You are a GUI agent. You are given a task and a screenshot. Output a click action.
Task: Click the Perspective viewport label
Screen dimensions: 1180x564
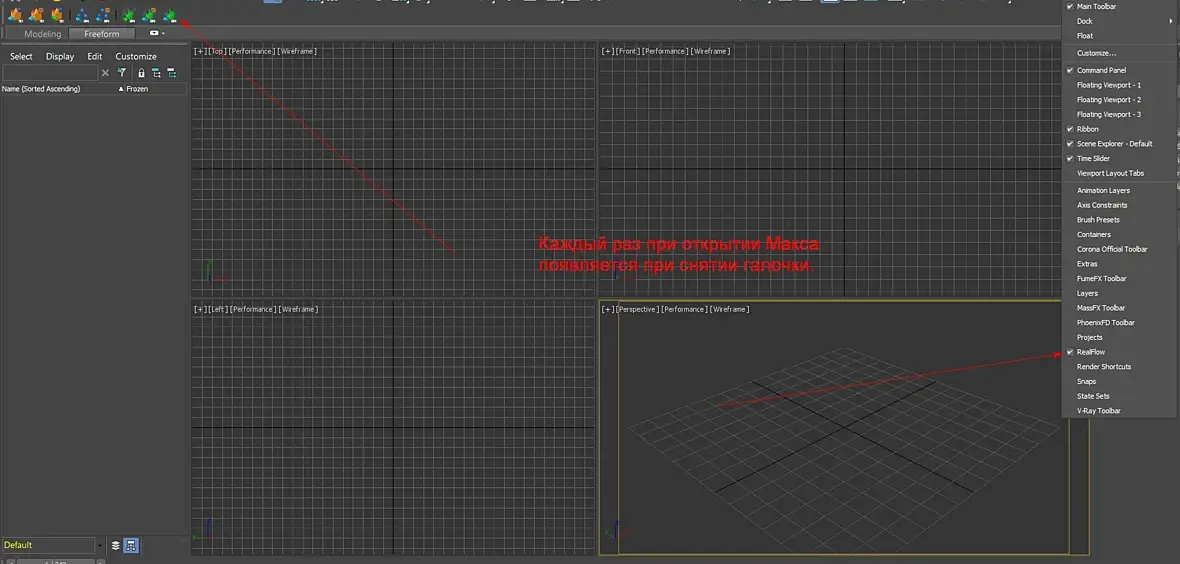click(x=637, y=309)
